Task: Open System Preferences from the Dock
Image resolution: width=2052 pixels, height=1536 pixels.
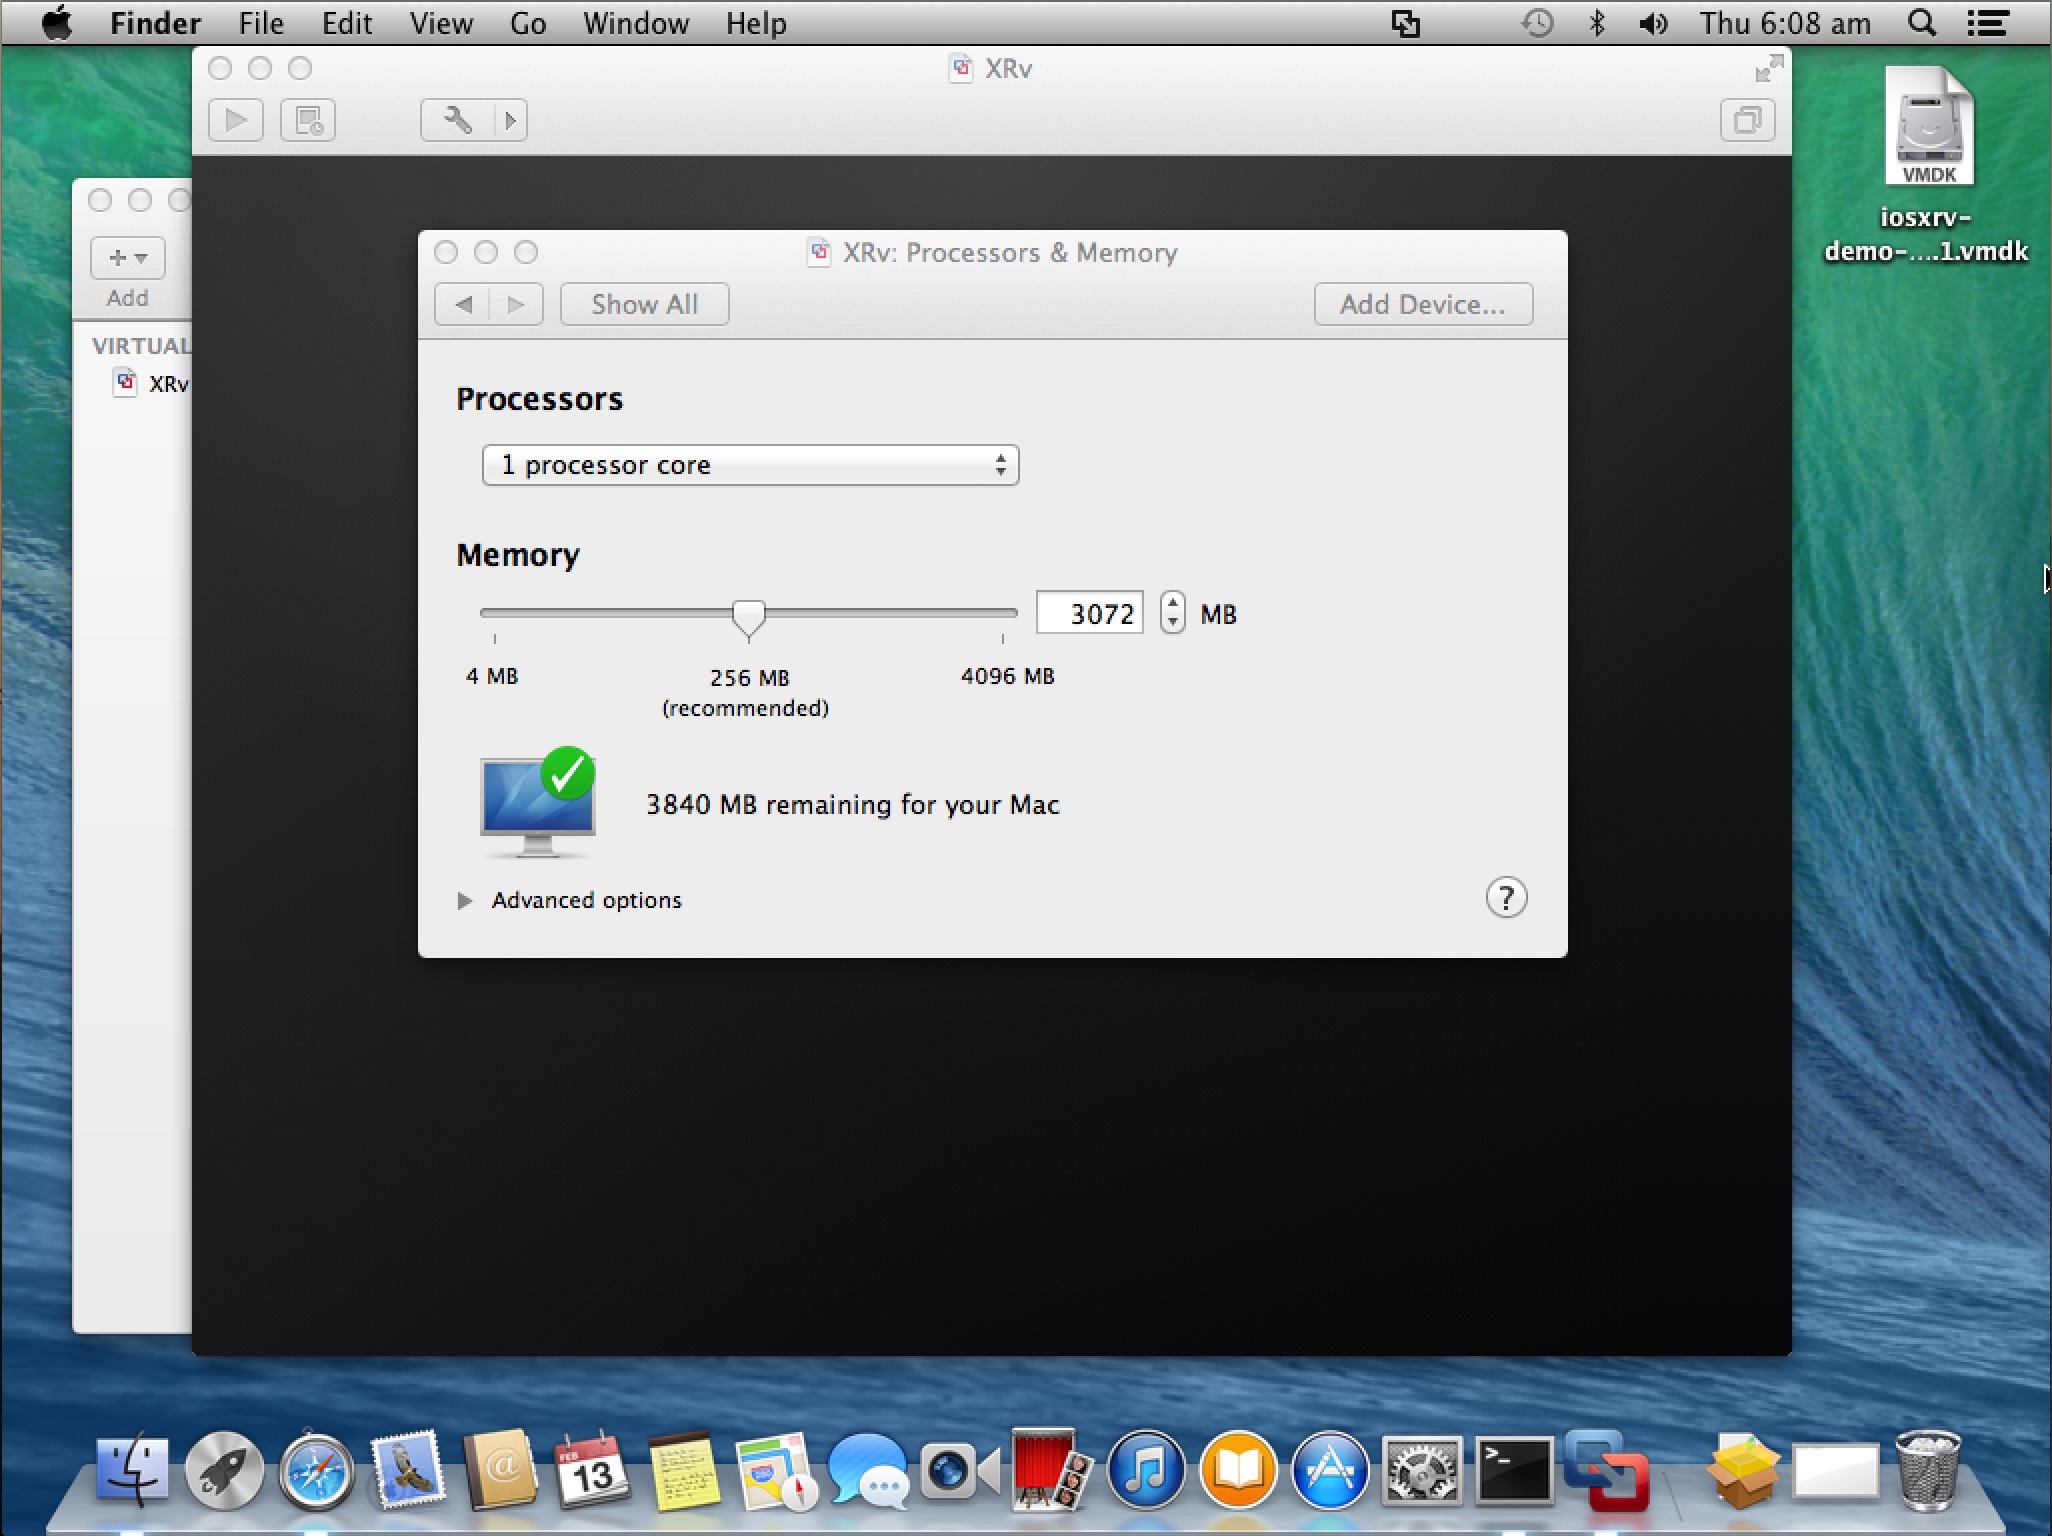Action: tap(1422, 1470)
